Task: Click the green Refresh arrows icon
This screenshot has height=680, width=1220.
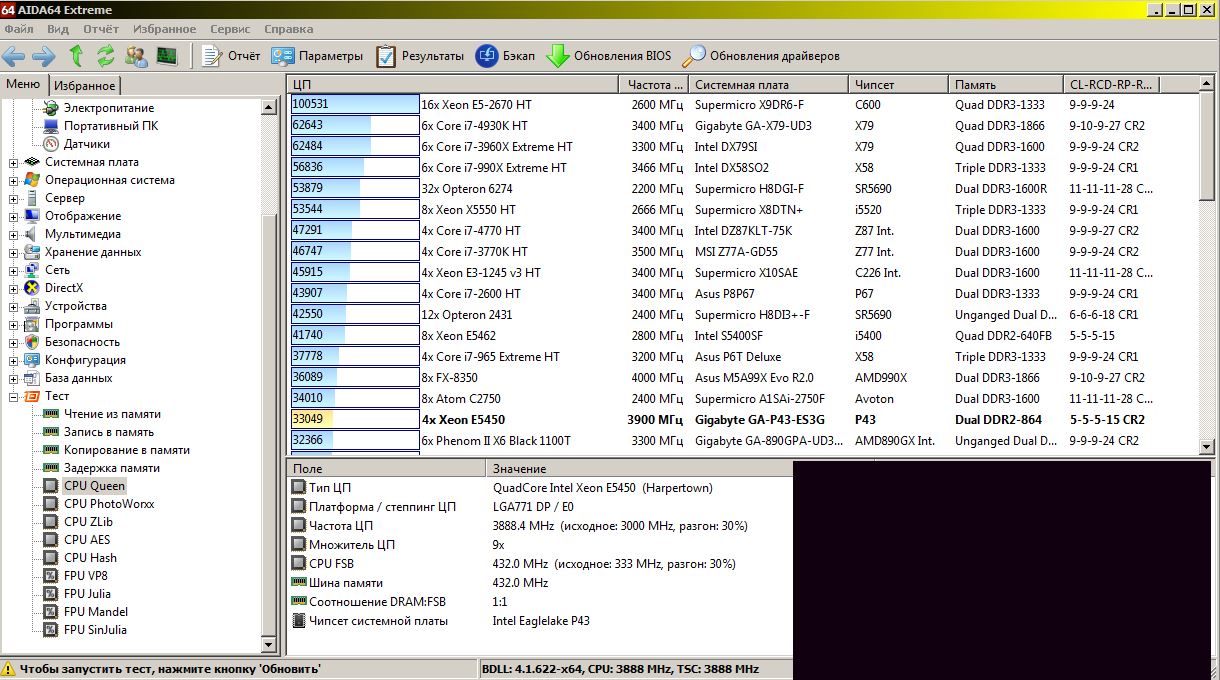Action: pyautogui.click(x=105, y=56)
